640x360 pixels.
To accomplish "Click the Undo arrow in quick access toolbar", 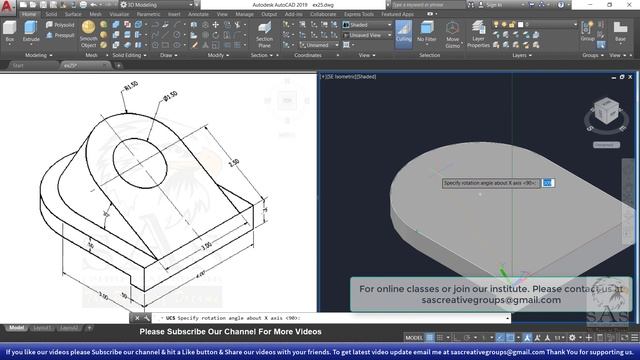I will coord(93,5).
